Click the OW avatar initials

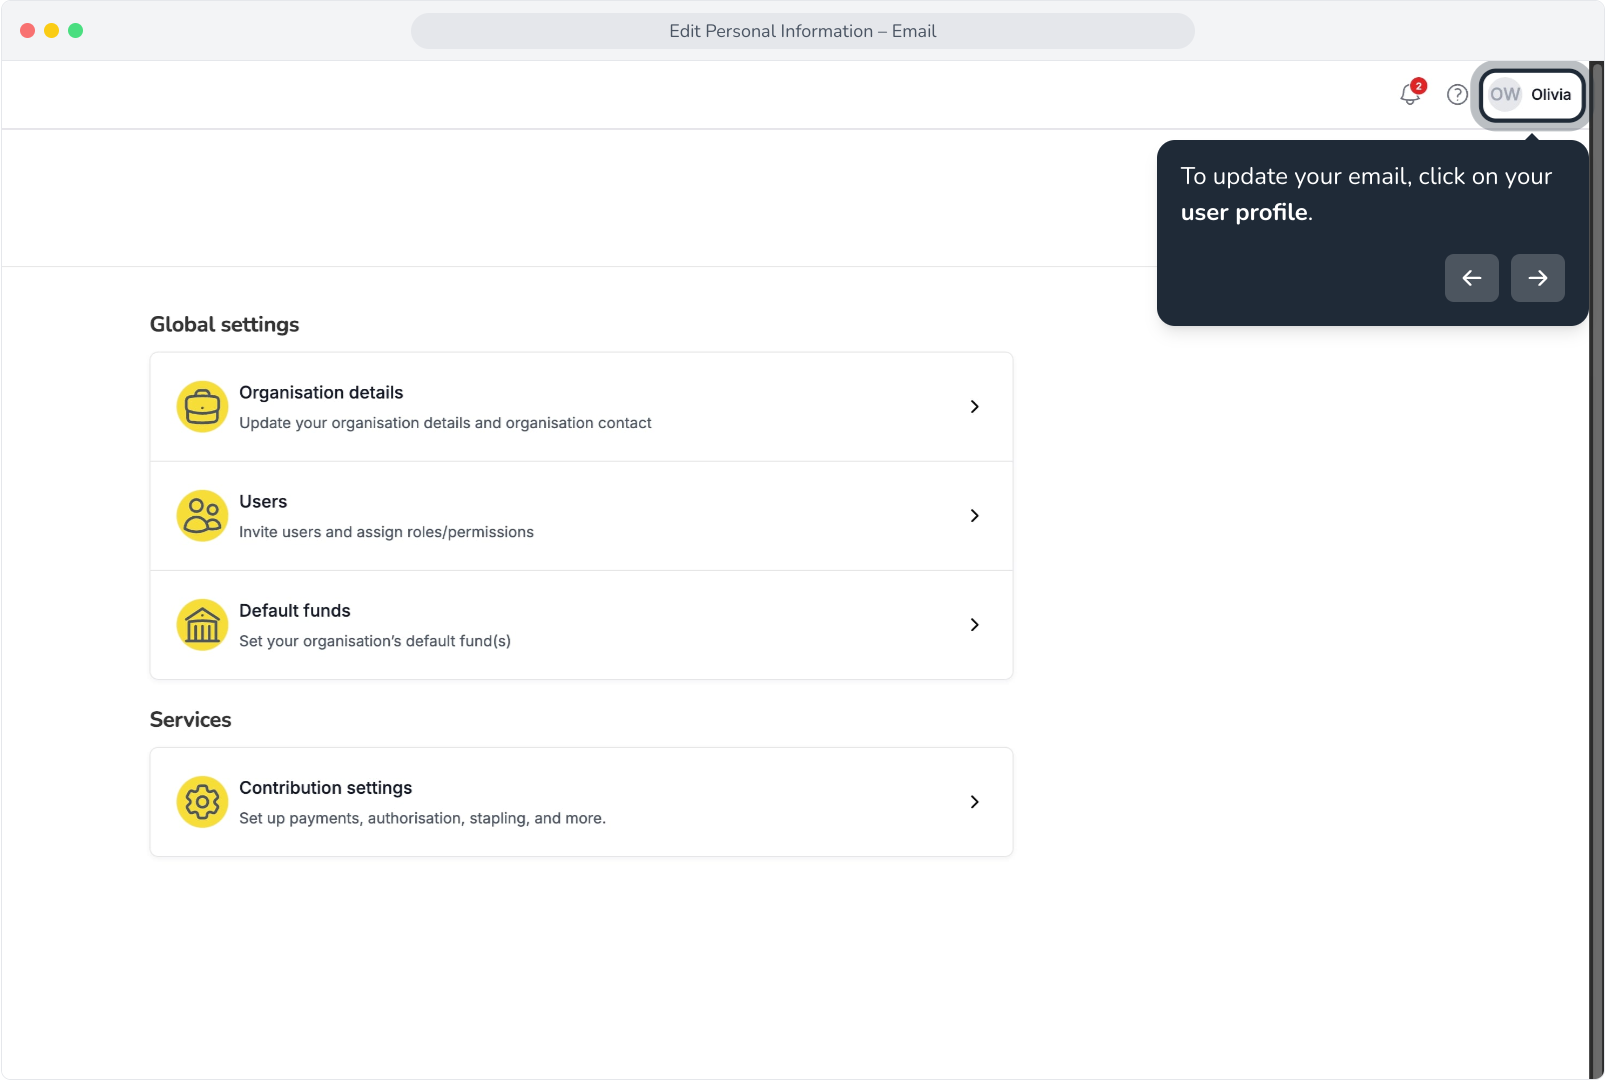[x=1505, y=94]
